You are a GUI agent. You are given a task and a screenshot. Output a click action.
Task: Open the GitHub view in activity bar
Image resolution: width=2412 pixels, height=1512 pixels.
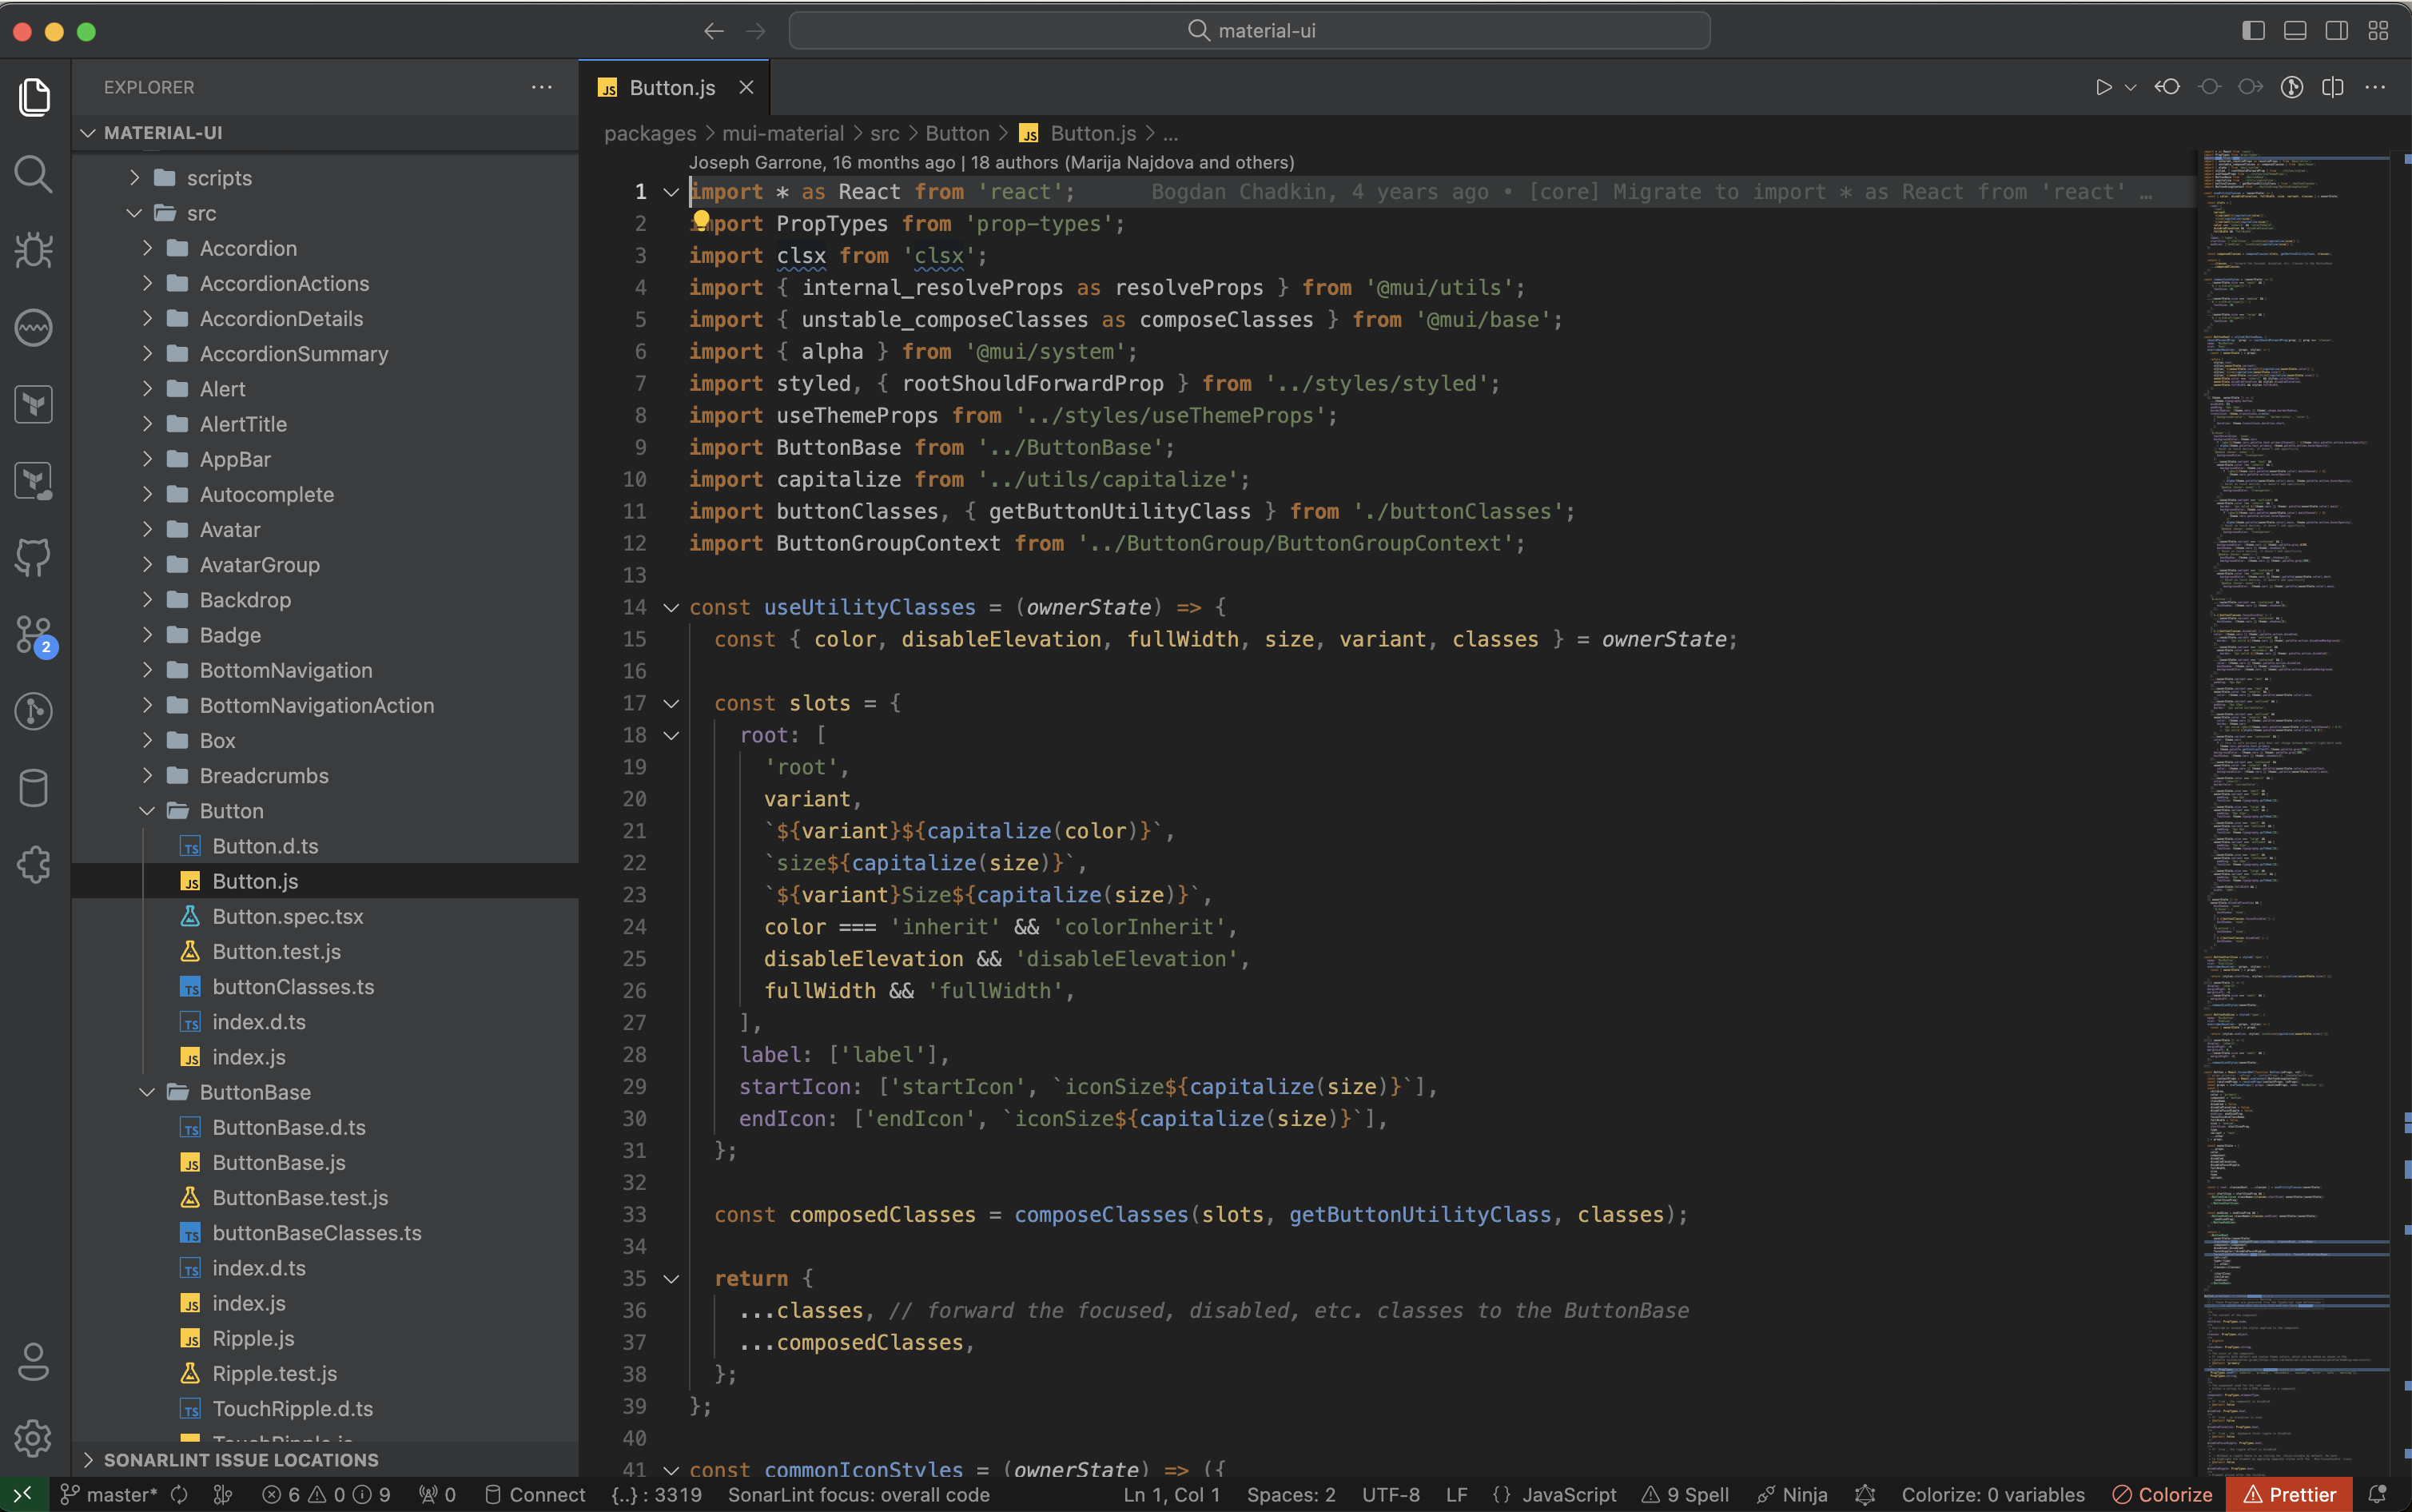pyautogui.click(x=34, y=558)
